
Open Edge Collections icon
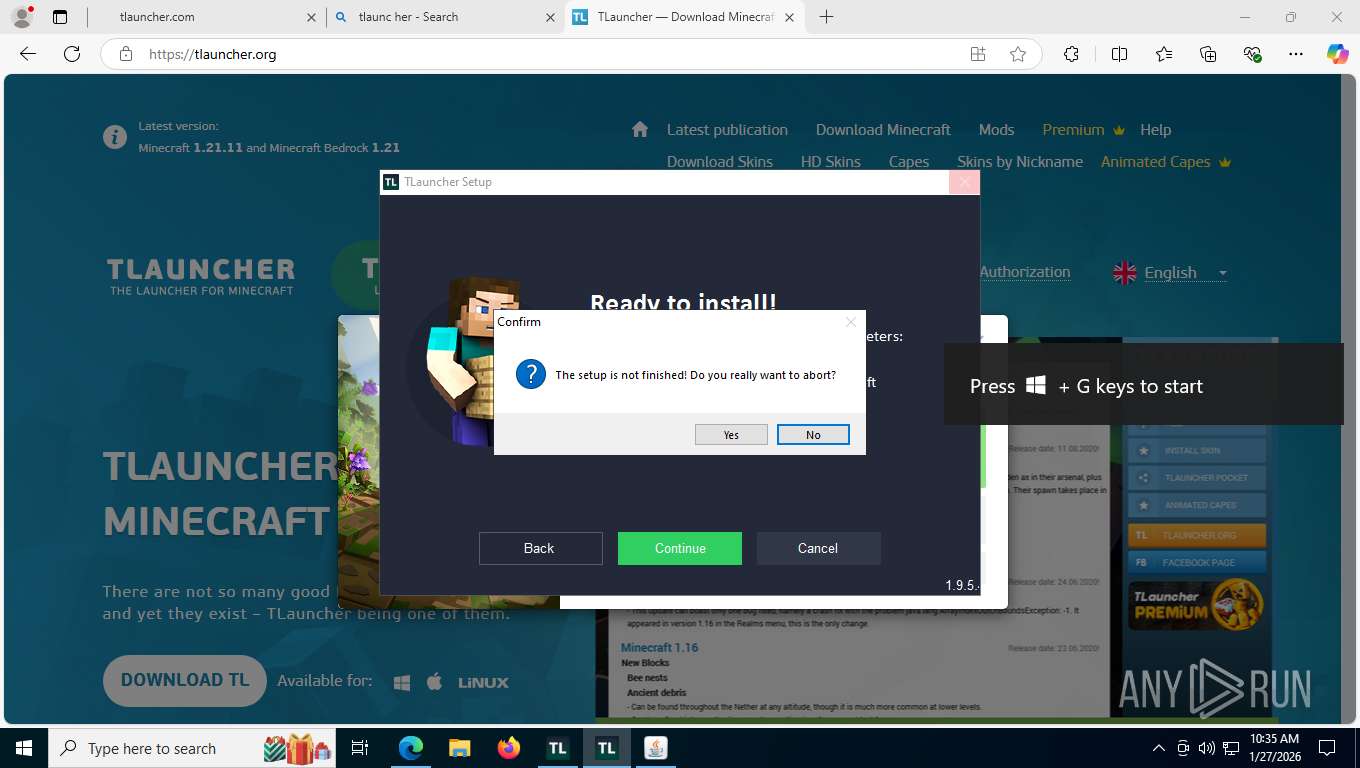pyautogui.click(x=1208, y=54)
